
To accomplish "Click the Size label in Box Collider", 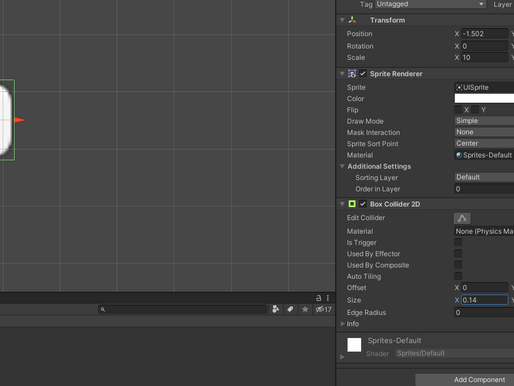I will (354, 300).
